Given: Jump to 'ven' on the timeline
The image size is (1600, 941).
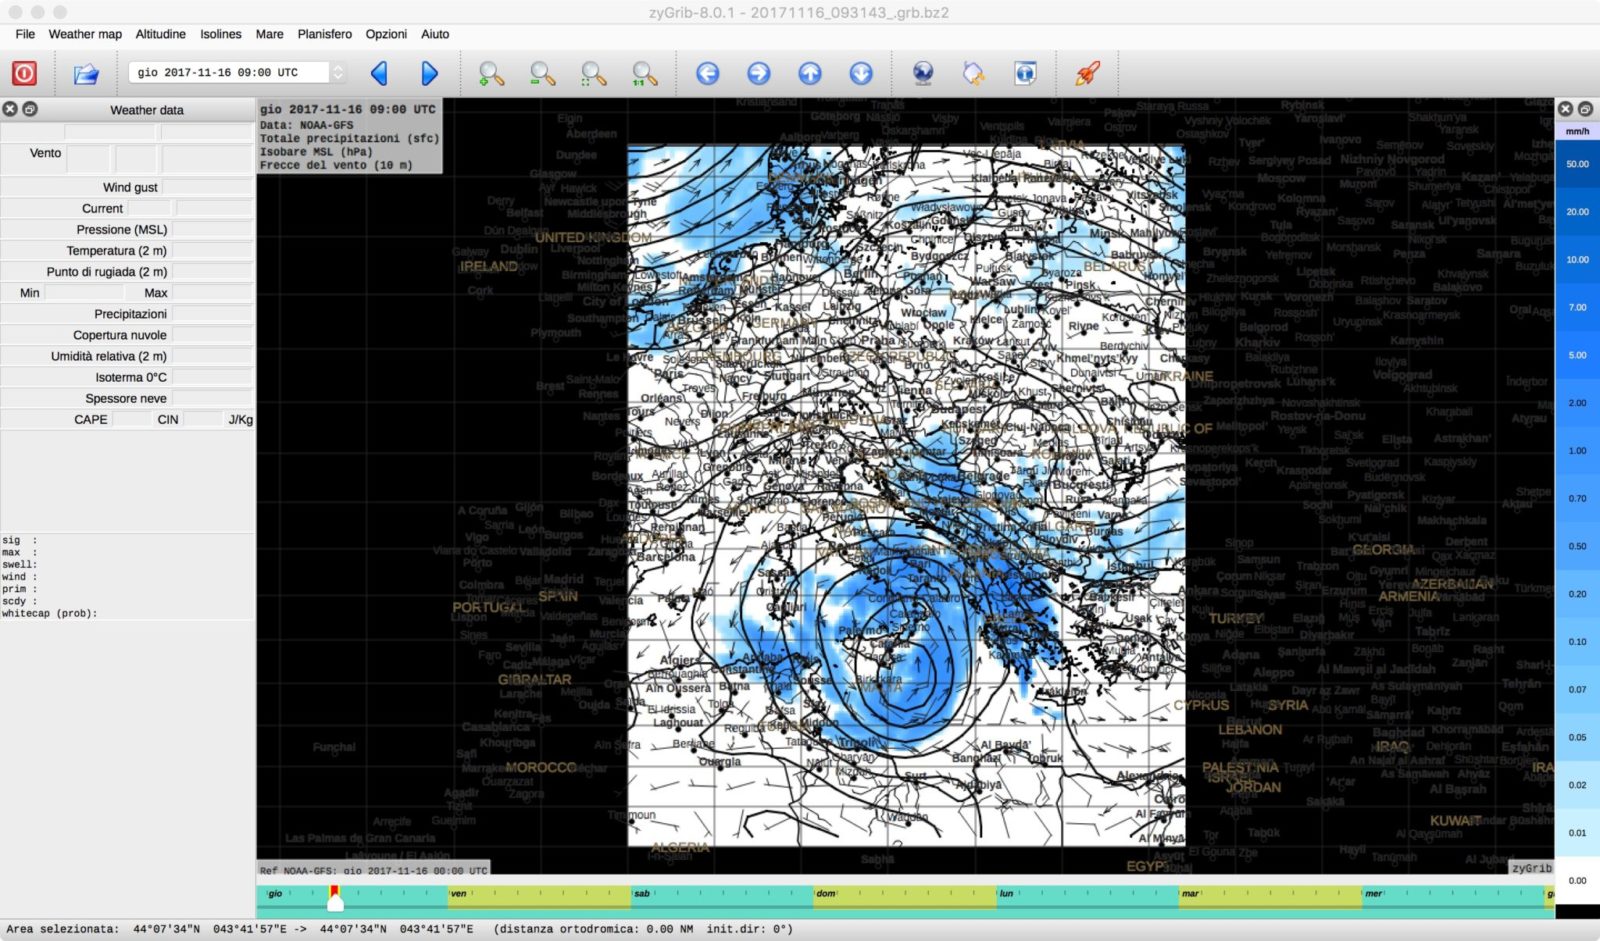Looking at the screenshot, I should click(x=458, y=894).
